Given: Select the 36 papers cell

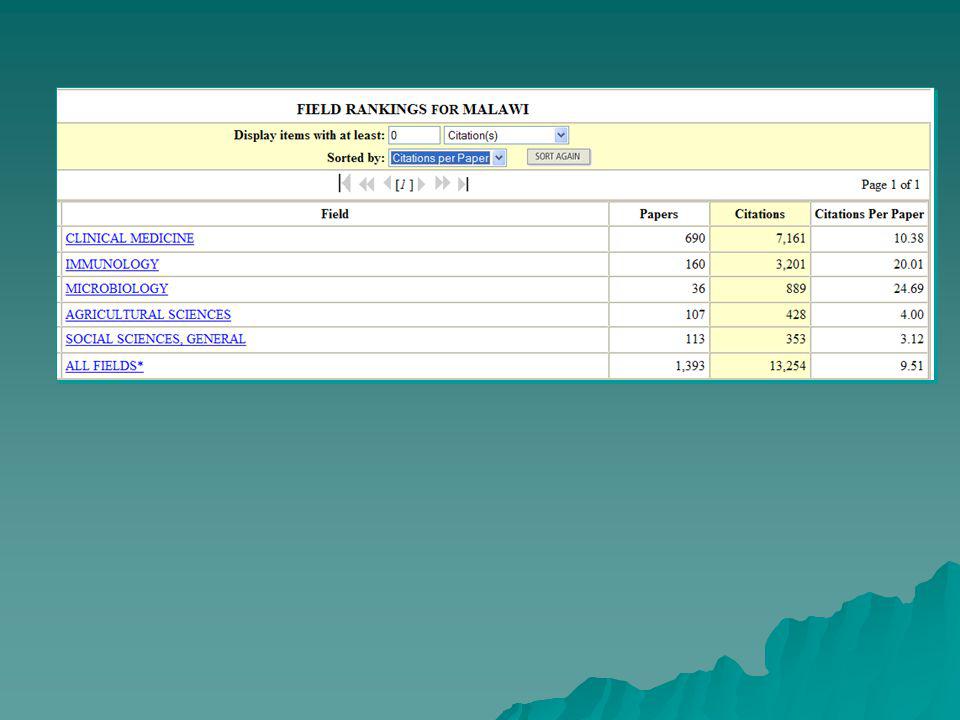Looking at the screenshot, I should (659, 289).
